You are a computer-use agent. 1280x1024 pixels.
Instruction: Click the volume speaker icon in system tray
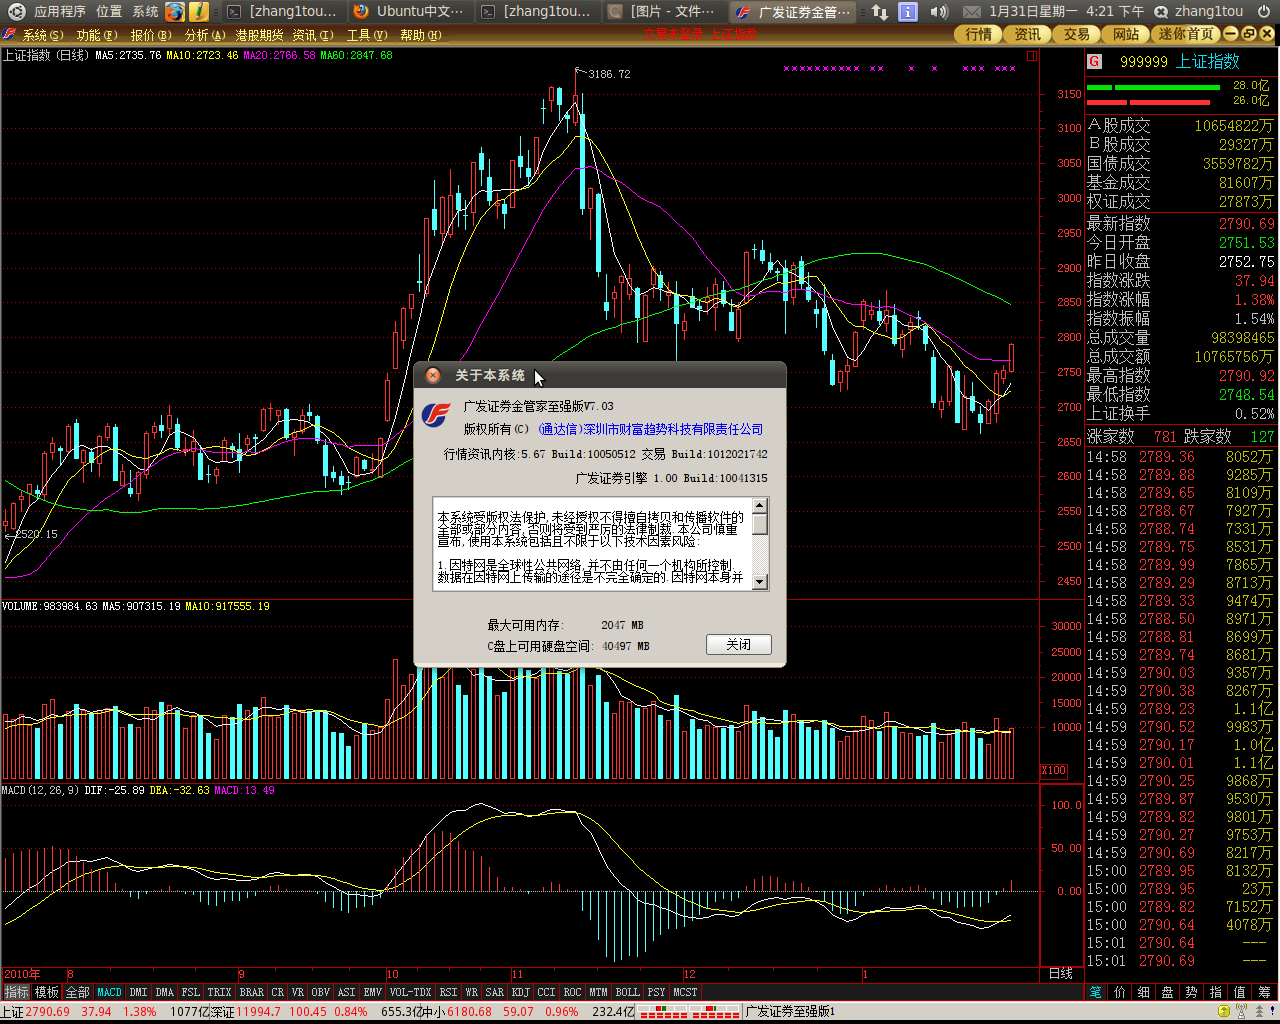tap(939, 11)
